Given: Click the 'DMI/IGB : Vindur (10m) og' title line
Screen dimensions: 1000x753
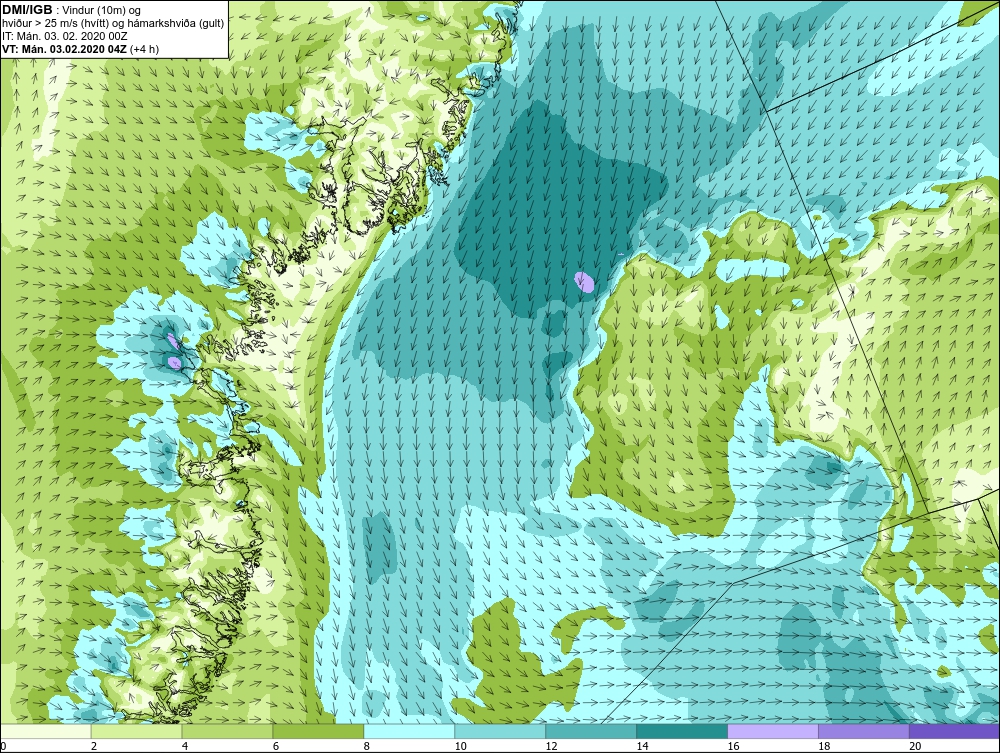Looking at the screenshot, I should tap(71, 11).
